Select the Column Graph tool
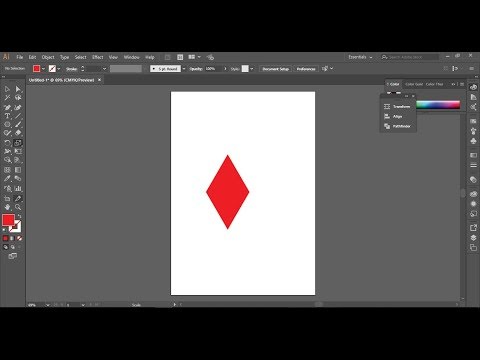 18,189
